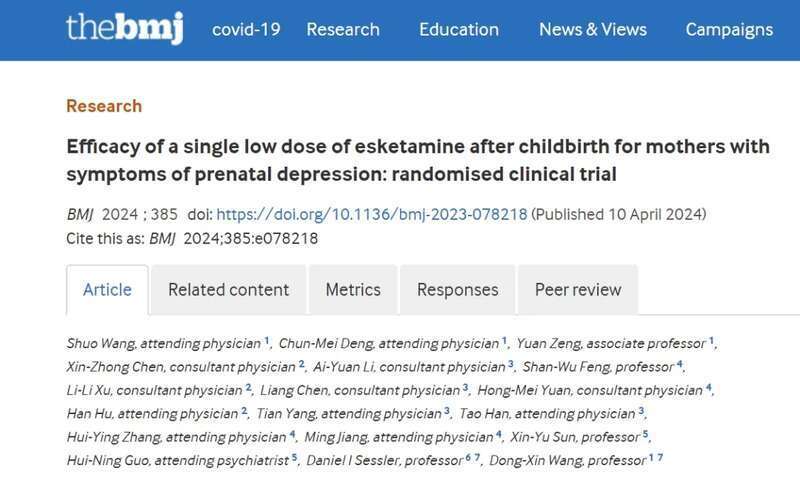
Task: Open the Research navigation menu
Action: (x=343, y=30)
